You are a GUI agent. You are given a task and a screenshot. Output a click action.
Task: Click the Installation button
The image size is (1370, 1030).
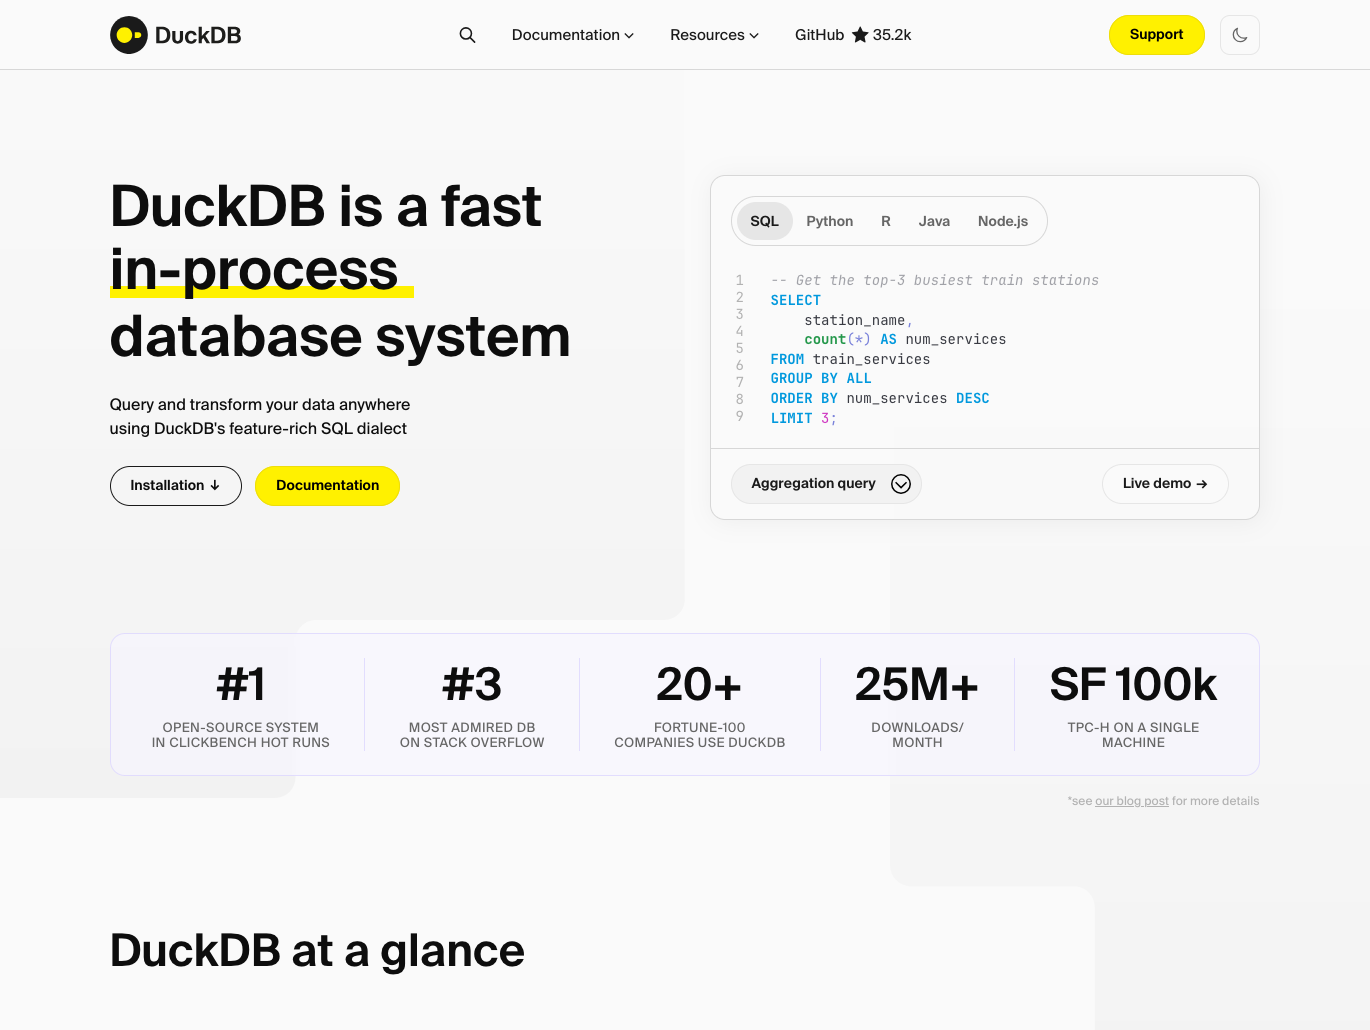[x=175, y=486]
